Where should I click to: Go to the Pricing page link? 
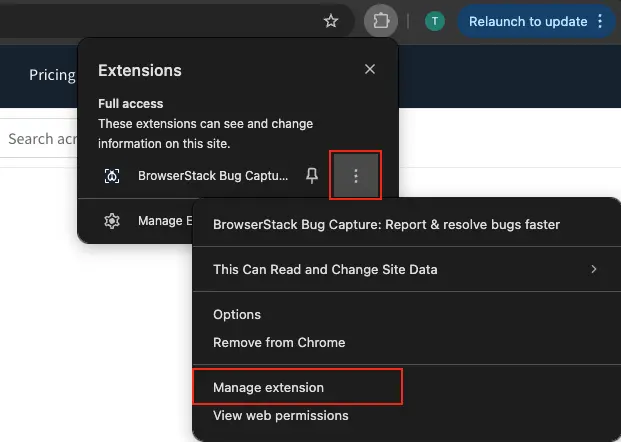[52, 75]
